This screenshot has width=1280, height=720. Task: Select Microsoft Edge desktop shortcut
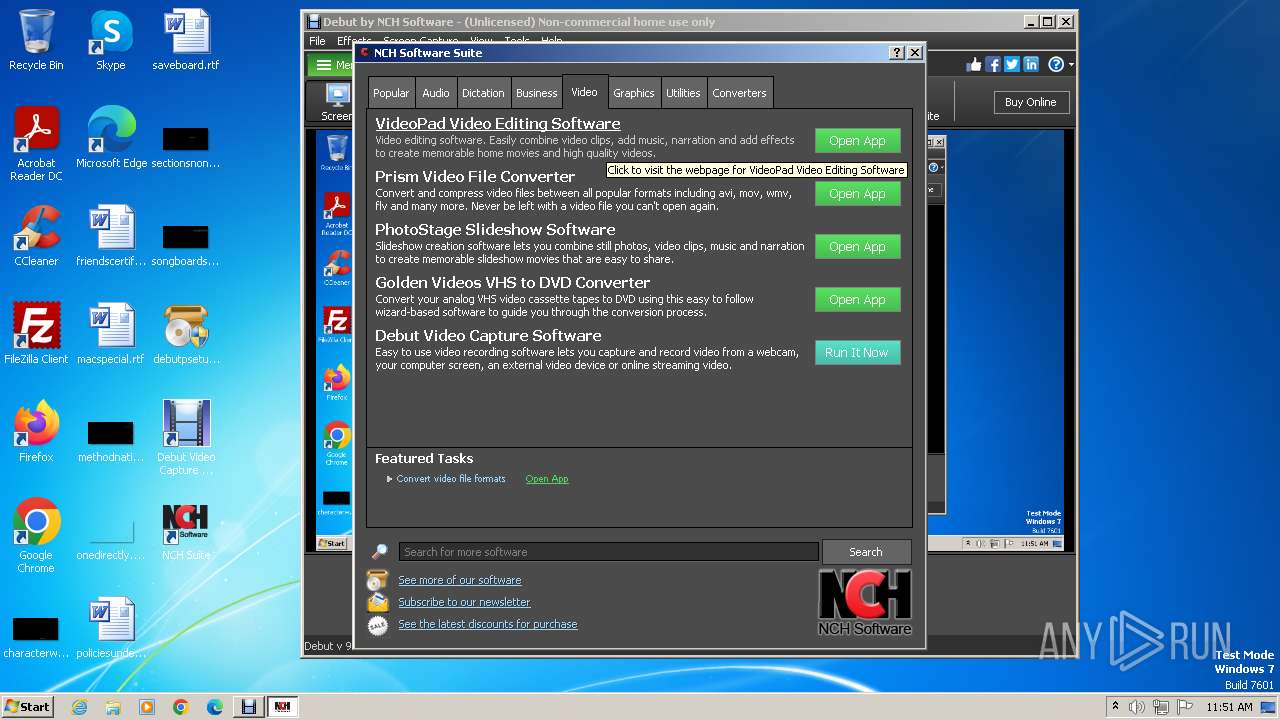click(111, 138)
